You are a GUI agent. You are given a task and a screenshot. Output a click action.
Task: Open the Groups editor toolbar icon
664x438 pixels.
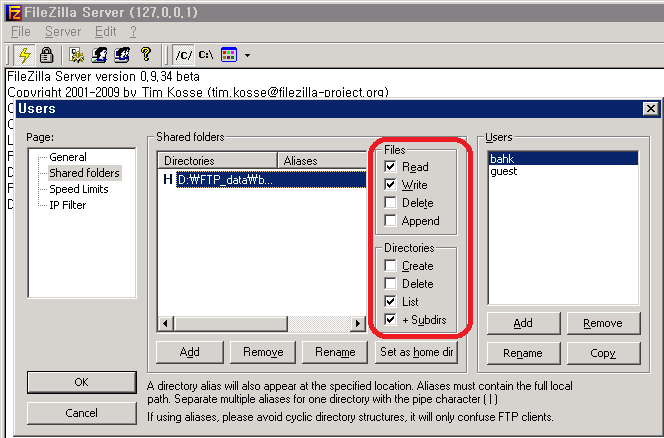122,55
